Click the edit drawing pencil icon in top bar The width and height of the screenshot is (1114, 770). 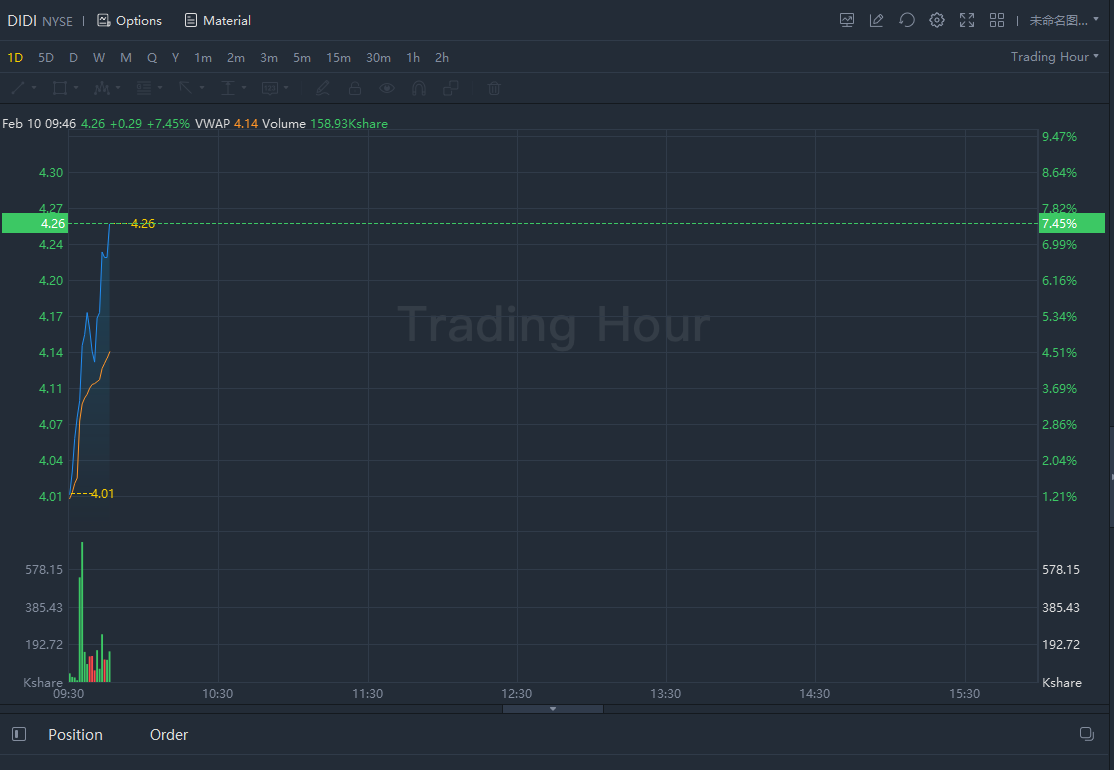coord(877,21)
